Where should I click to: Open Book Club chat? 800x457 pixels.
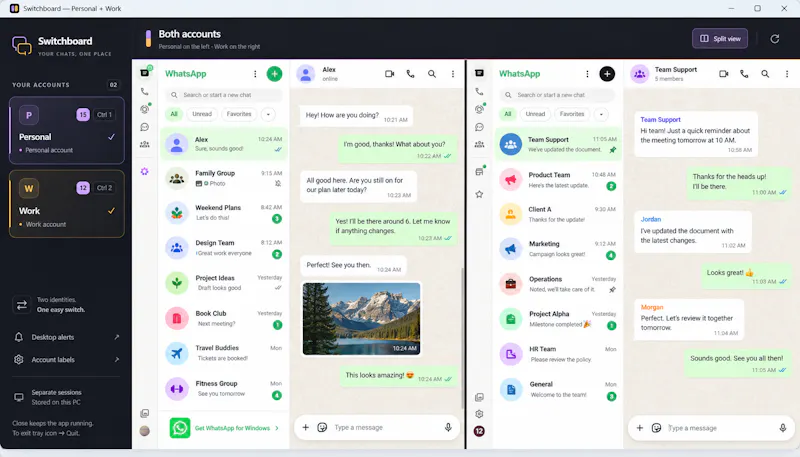click(224, 318)
